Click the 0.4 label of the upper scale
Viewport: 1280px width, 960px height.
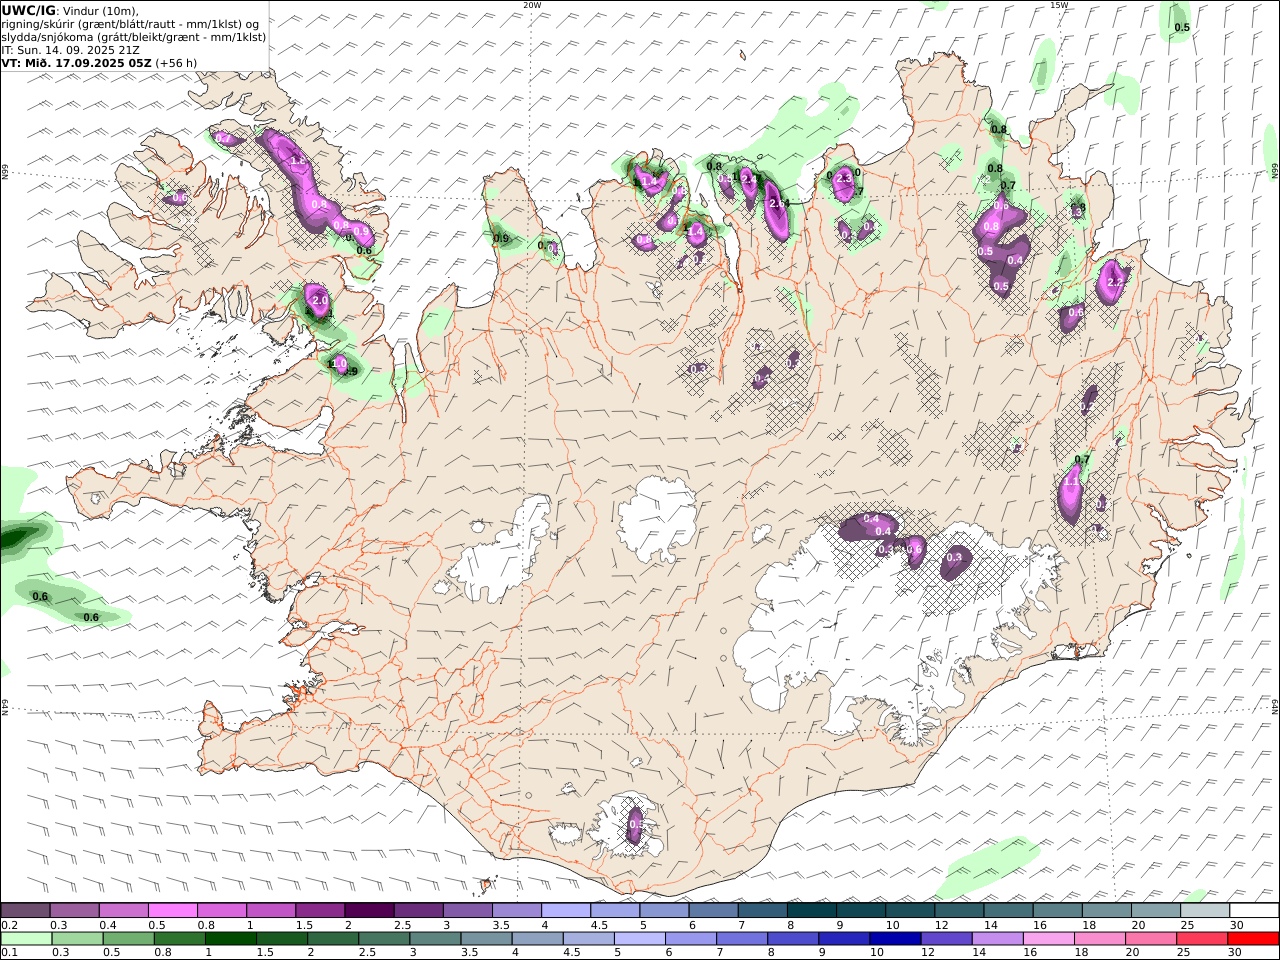click(107, 925)
